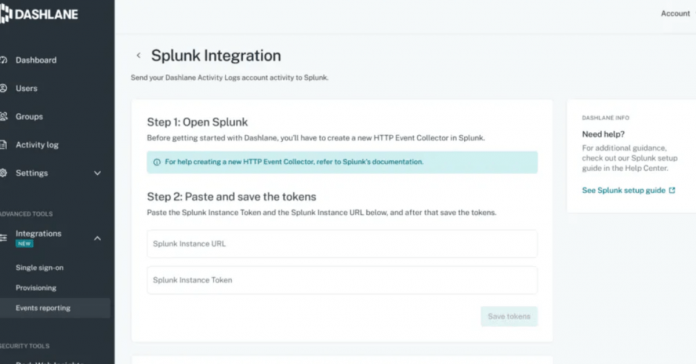The height and width of the screenshot is (364, 696).
Task: Expand the Settings submenu chevron
Action: tap(97, 173)
